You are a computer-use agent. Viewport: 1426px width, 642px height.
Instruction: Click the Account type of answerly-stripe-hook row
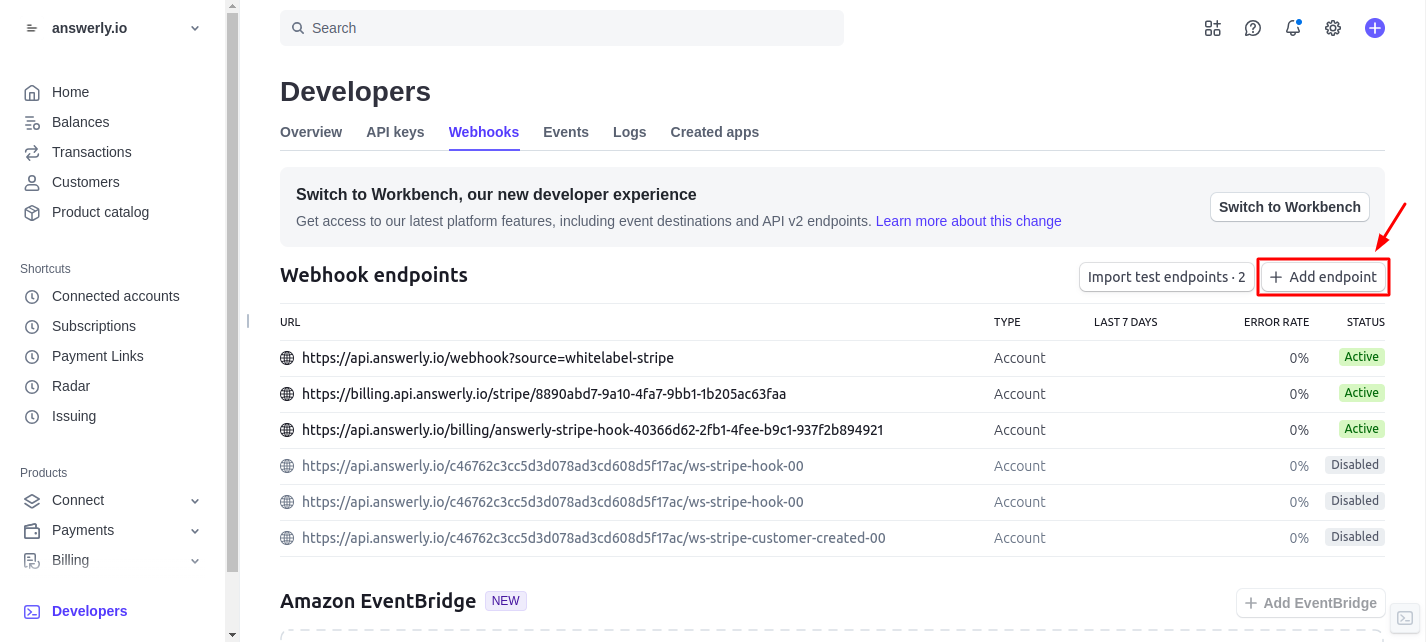tap(1020, 430)
